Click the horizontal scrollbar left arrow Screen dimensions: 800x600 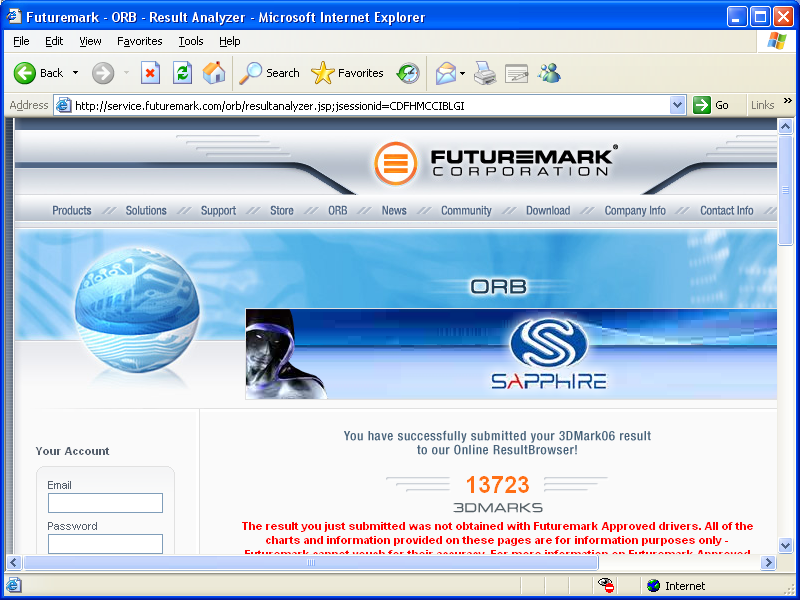click(14, 562)
